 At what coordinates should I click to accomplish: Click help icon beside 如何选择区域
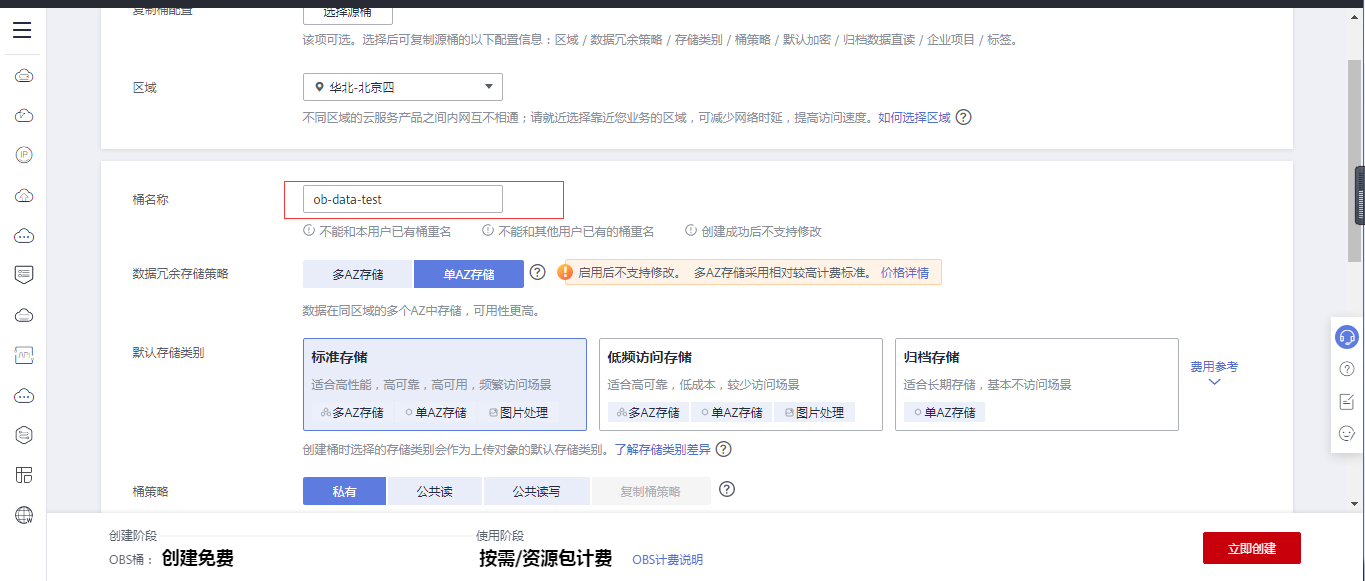964,117
